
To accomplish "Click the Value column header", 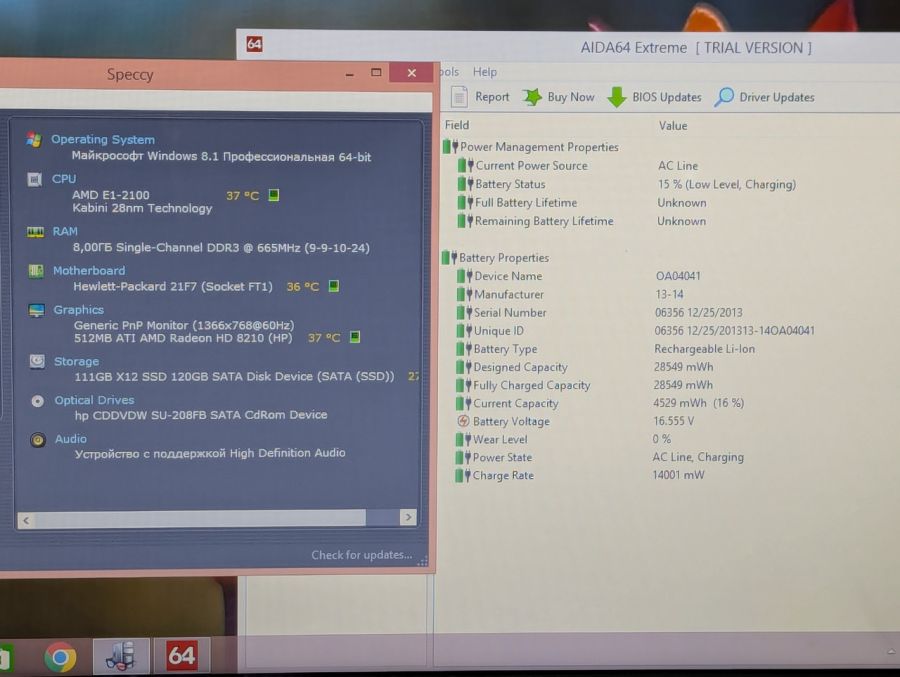I will [x=673, y=125].
